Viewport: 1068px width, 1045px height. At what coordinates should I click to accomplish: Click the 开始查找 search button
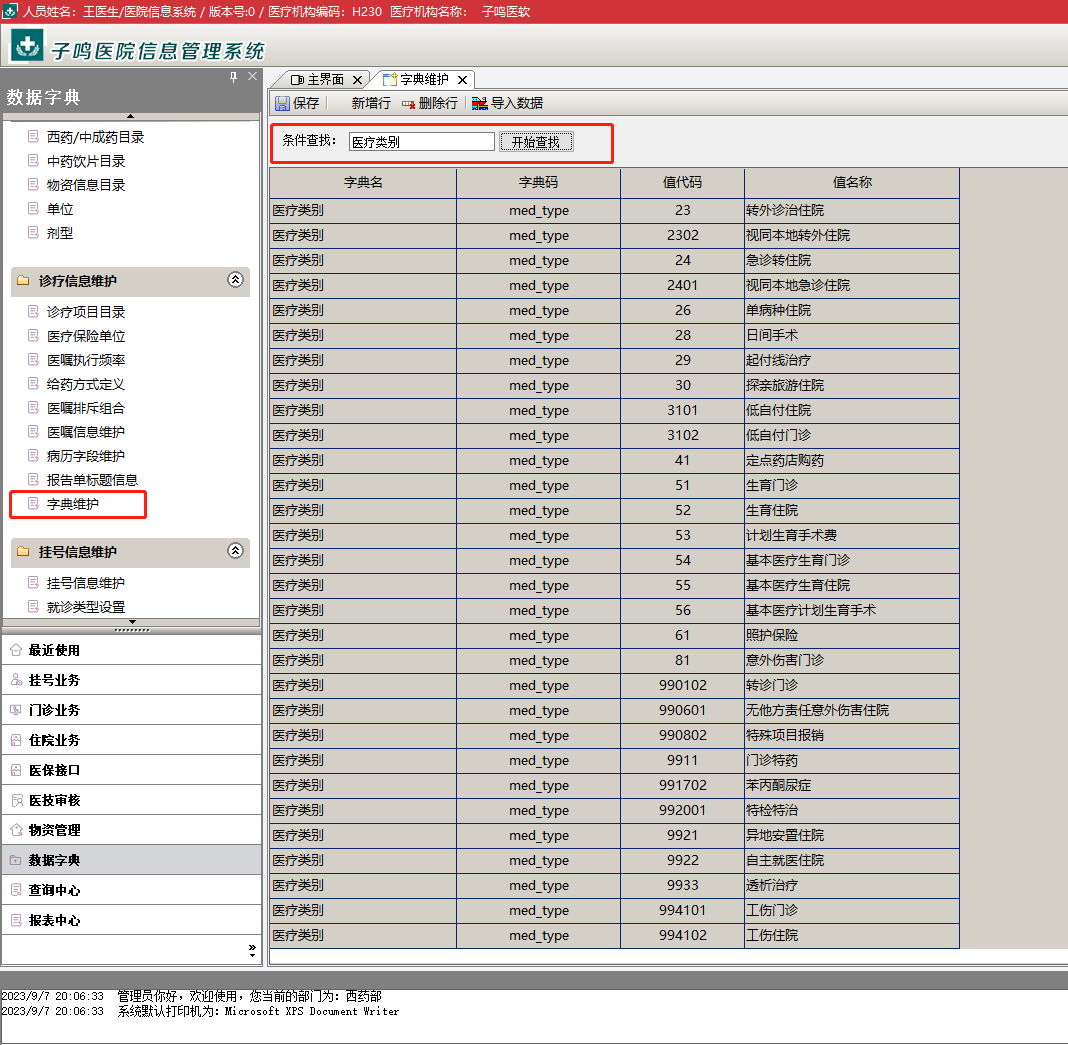click(x=536, y=142)
